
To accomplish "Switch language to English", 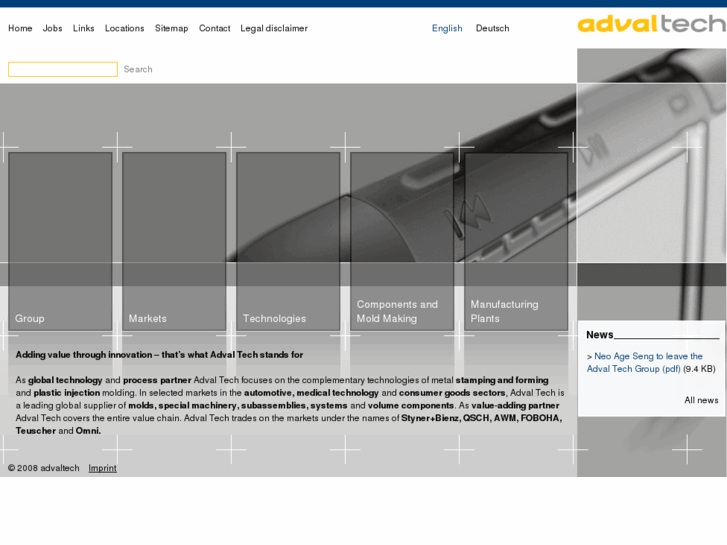I will [447, 28].
